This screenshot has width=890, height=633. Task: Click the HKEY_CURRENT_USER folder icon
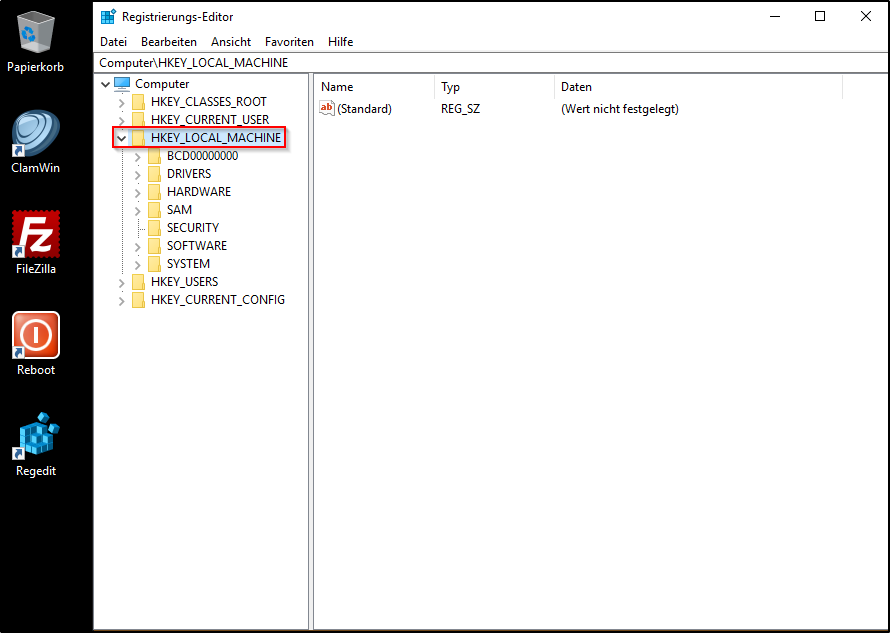tap(138, 120)
